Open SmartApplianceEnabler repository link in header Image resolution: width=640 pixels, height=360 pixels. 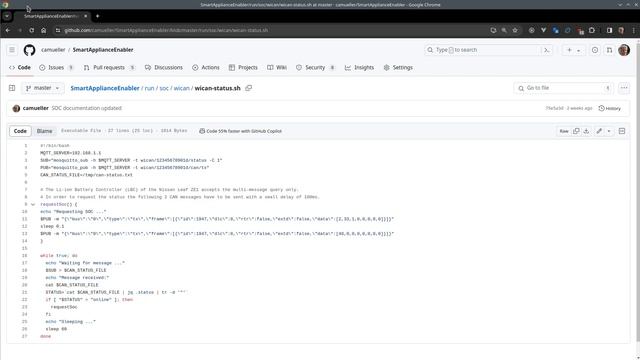(x=103, y=50)
